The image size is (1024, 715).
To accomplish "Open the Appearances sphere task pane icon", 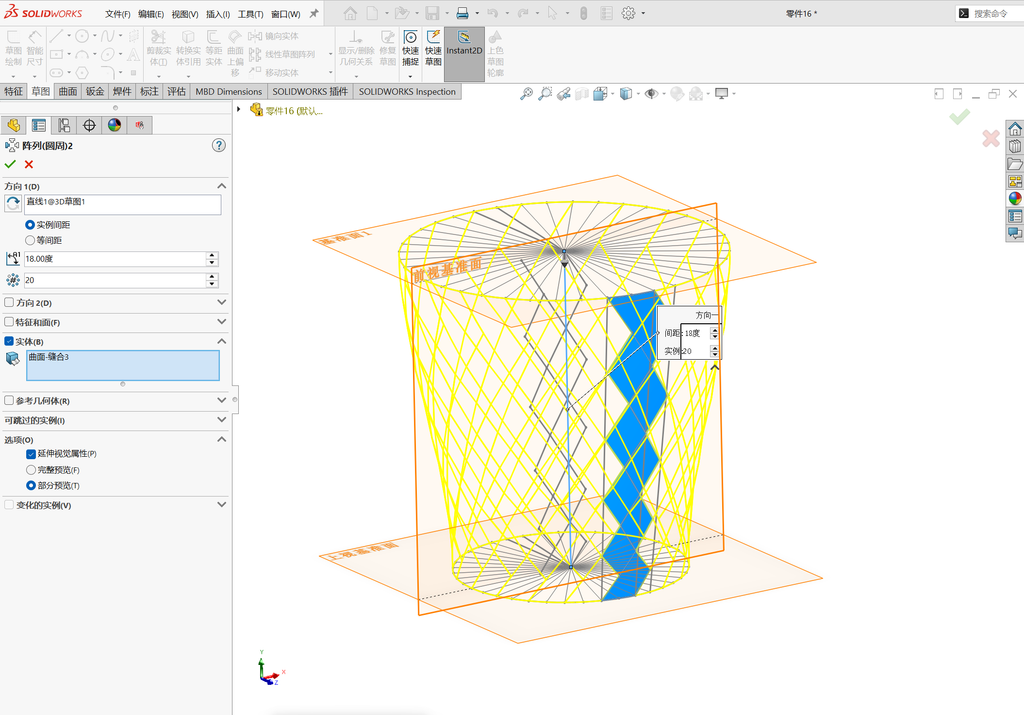I will [1015, 199].
